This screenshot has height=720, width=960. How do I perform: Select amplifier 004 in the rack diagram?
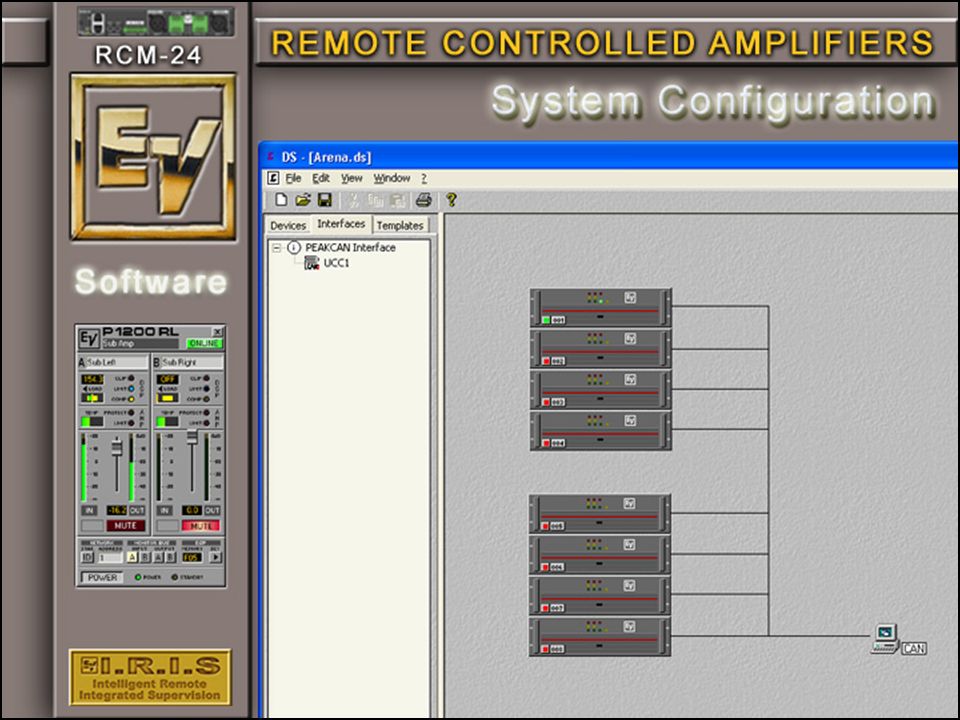pyautogui.click(x=600, y=431)
